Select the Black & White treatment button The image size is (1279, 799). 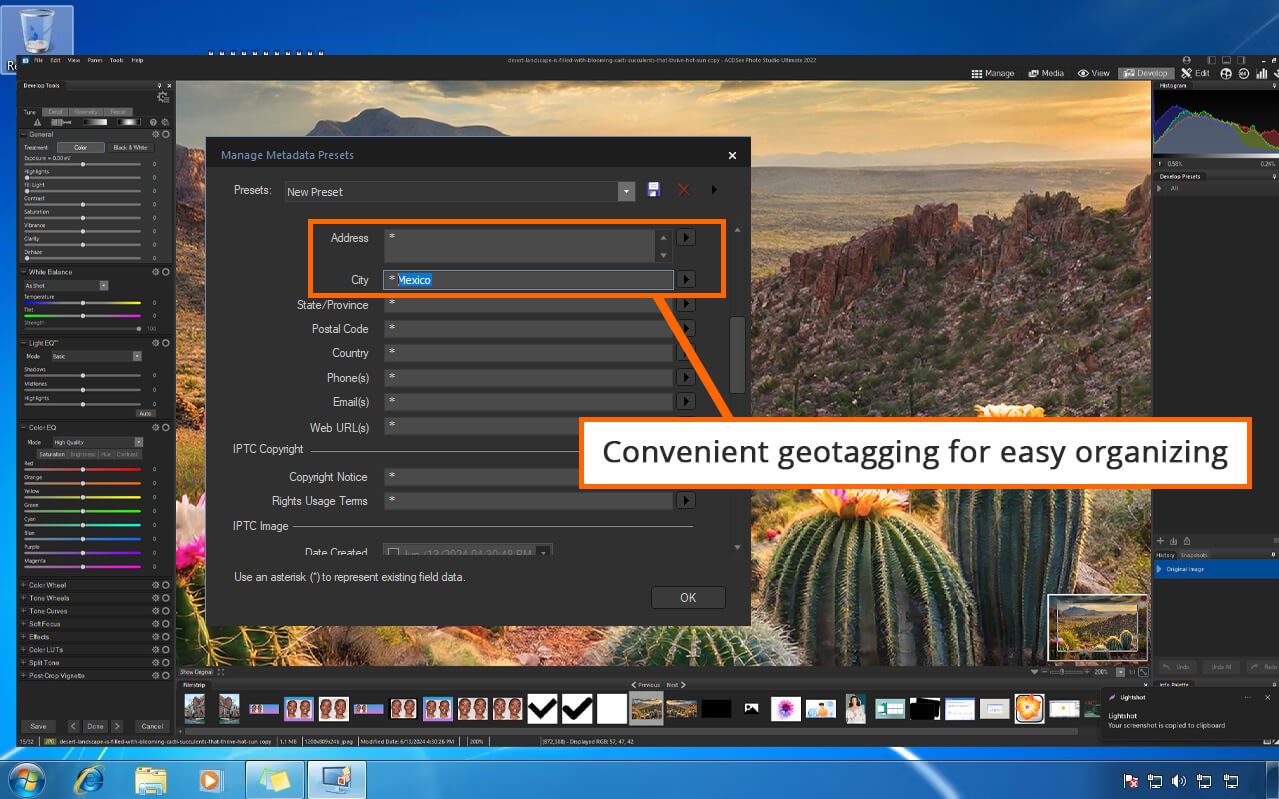point(129,147)
